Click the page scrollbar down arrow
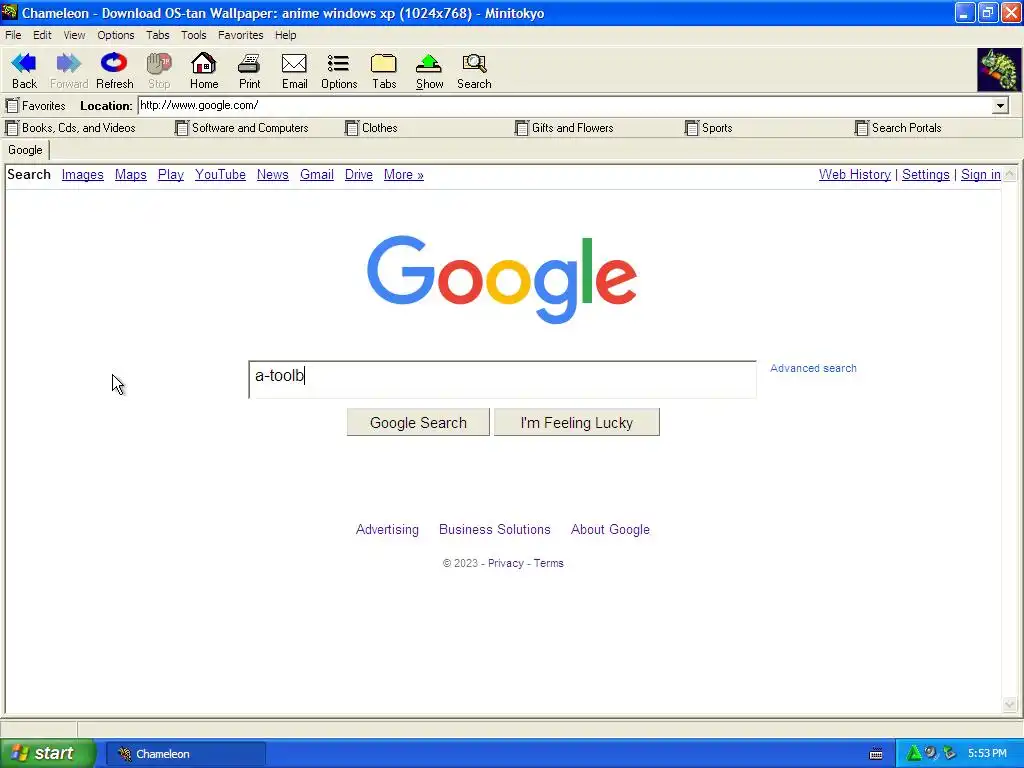Screen dimensions: 1024x768 [1010, 704]
